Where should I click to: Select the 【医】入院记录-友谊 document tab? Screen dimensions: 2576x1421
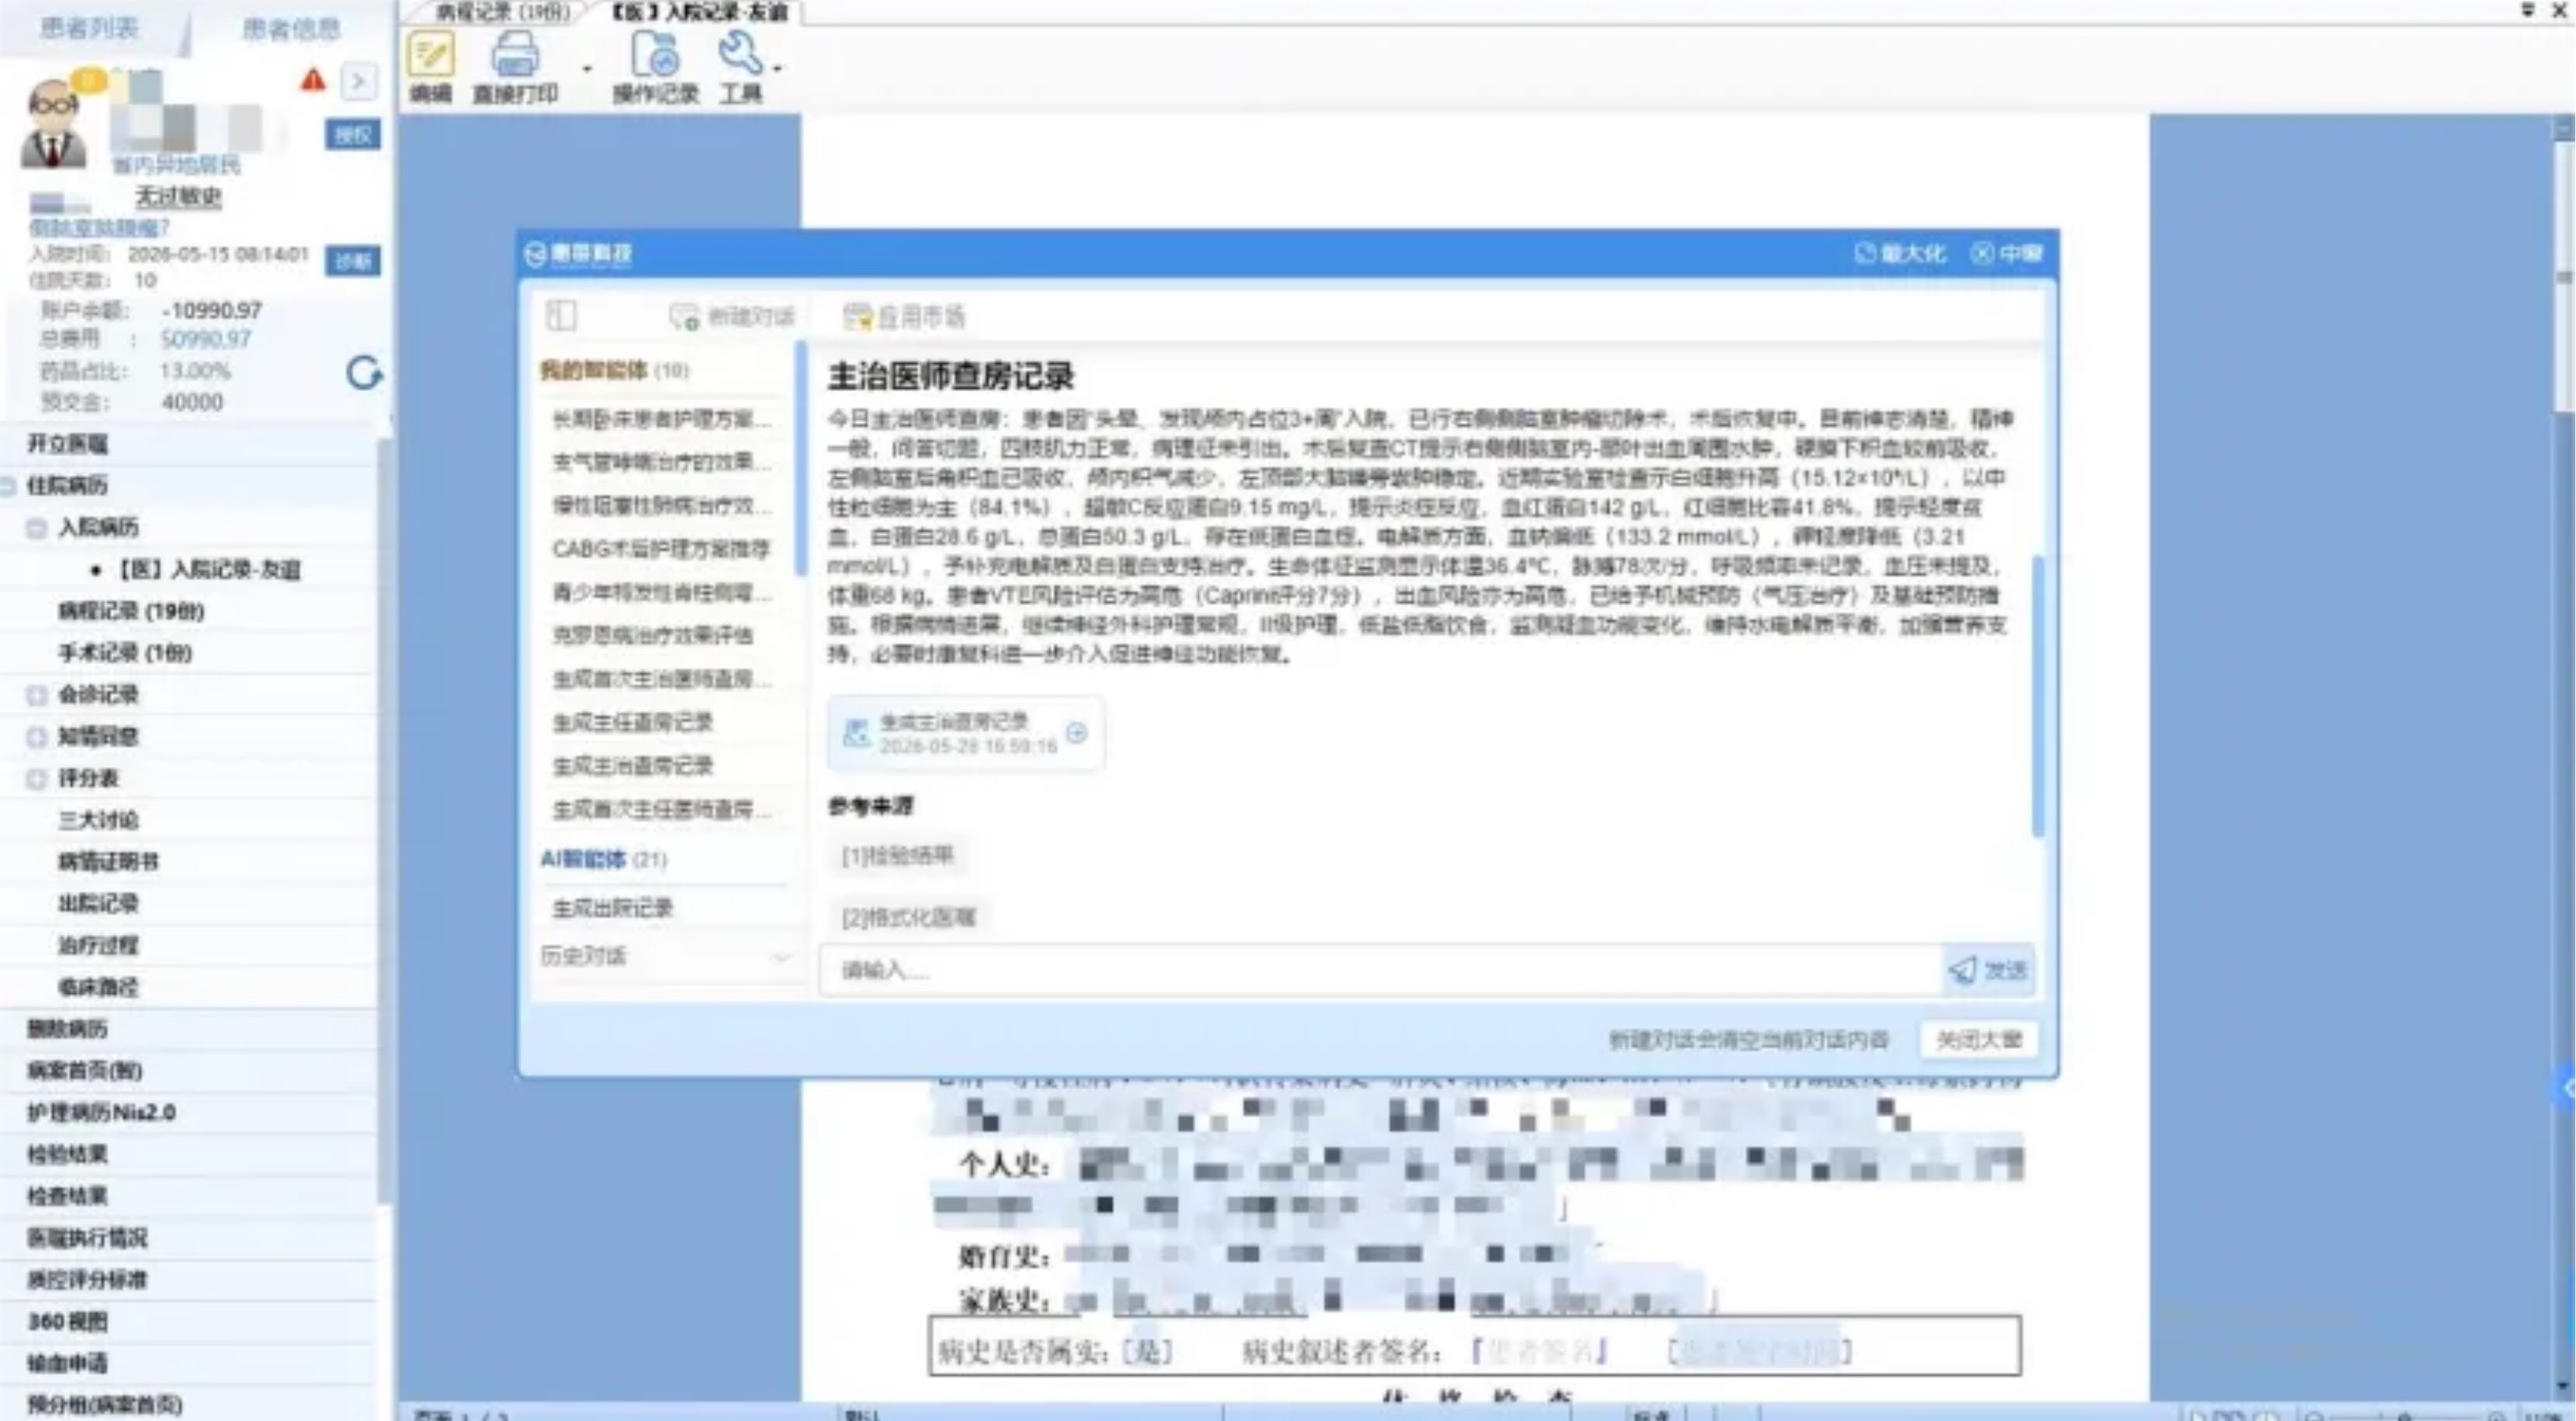[x=699, y=12]
